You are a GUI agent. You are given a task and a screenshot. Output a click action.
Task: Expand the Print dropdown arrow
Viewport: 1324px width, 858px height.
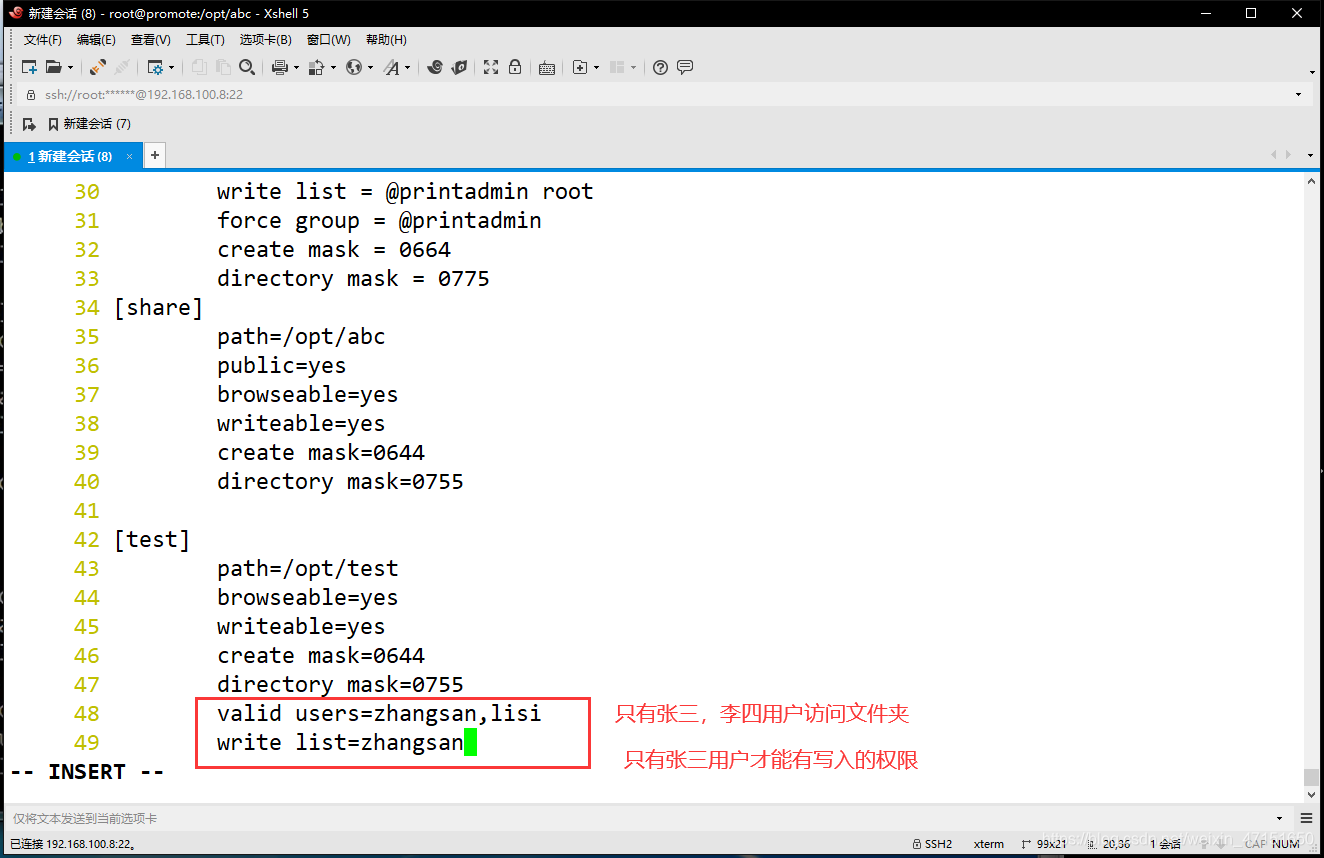[x=297, y=68]
